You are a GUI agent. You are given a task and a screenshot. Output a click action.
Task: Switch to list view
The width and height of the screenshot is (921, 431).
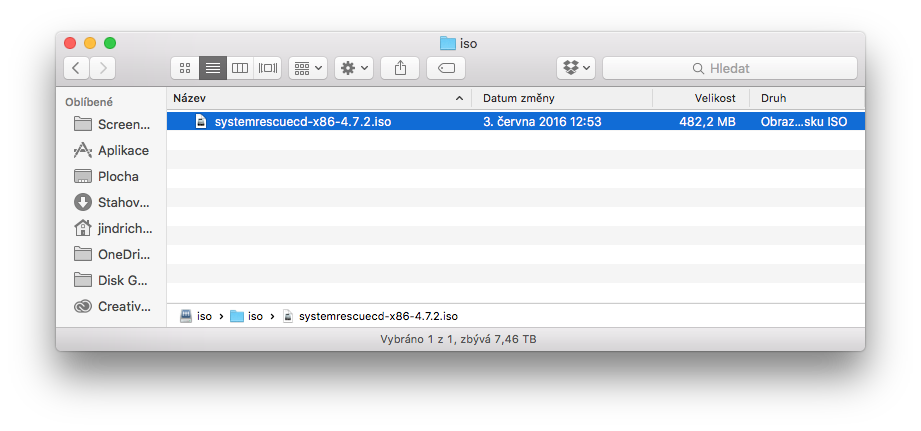coord(213,68)
